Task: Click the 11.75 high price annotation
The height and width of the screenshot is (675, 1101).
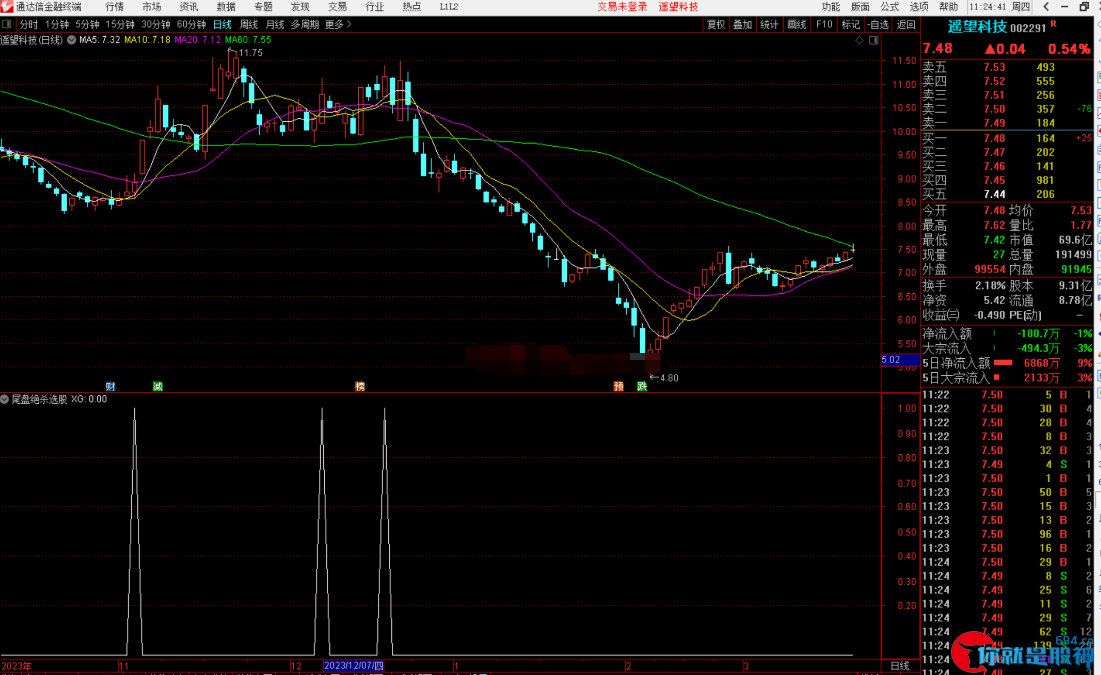Action: click(250, 53)
